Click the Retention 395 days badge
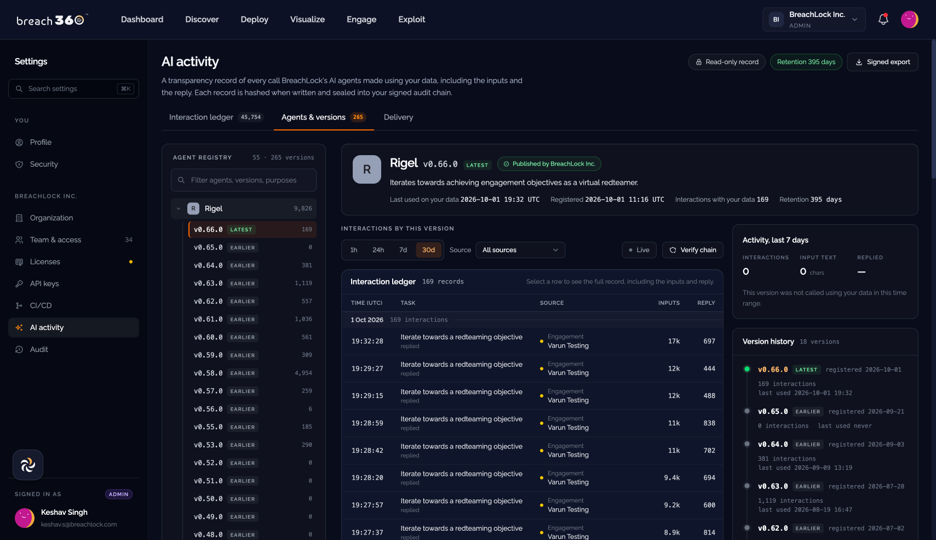This screenshot has width=936, height=540. pyautogui.click(x=806, y=62)
